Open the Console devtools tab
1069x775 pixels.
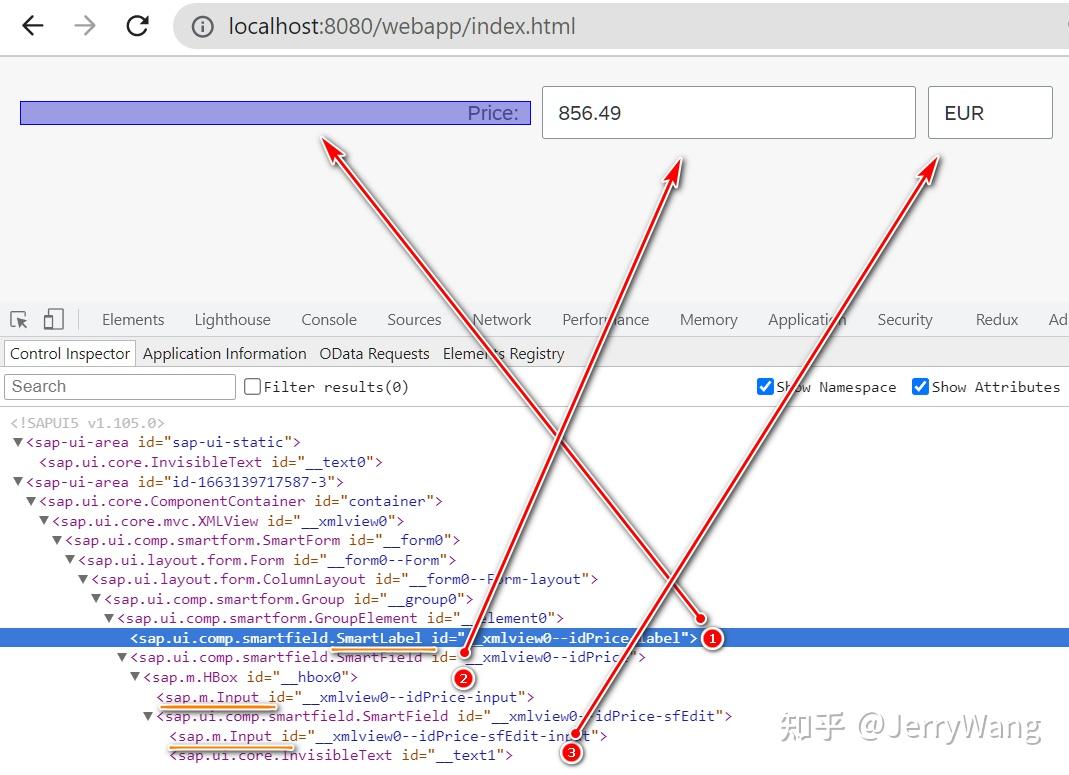point(329,320)
